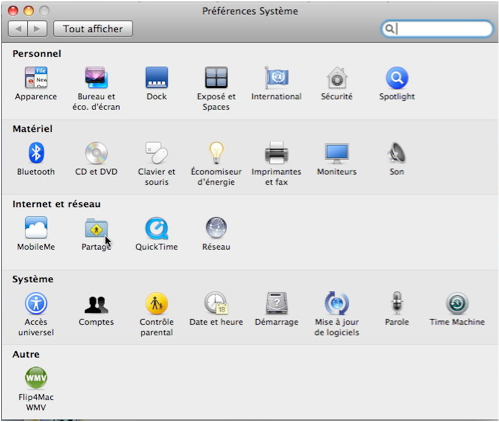Go back with the left arrow button

pyautogui.click(x=18, y=29)
